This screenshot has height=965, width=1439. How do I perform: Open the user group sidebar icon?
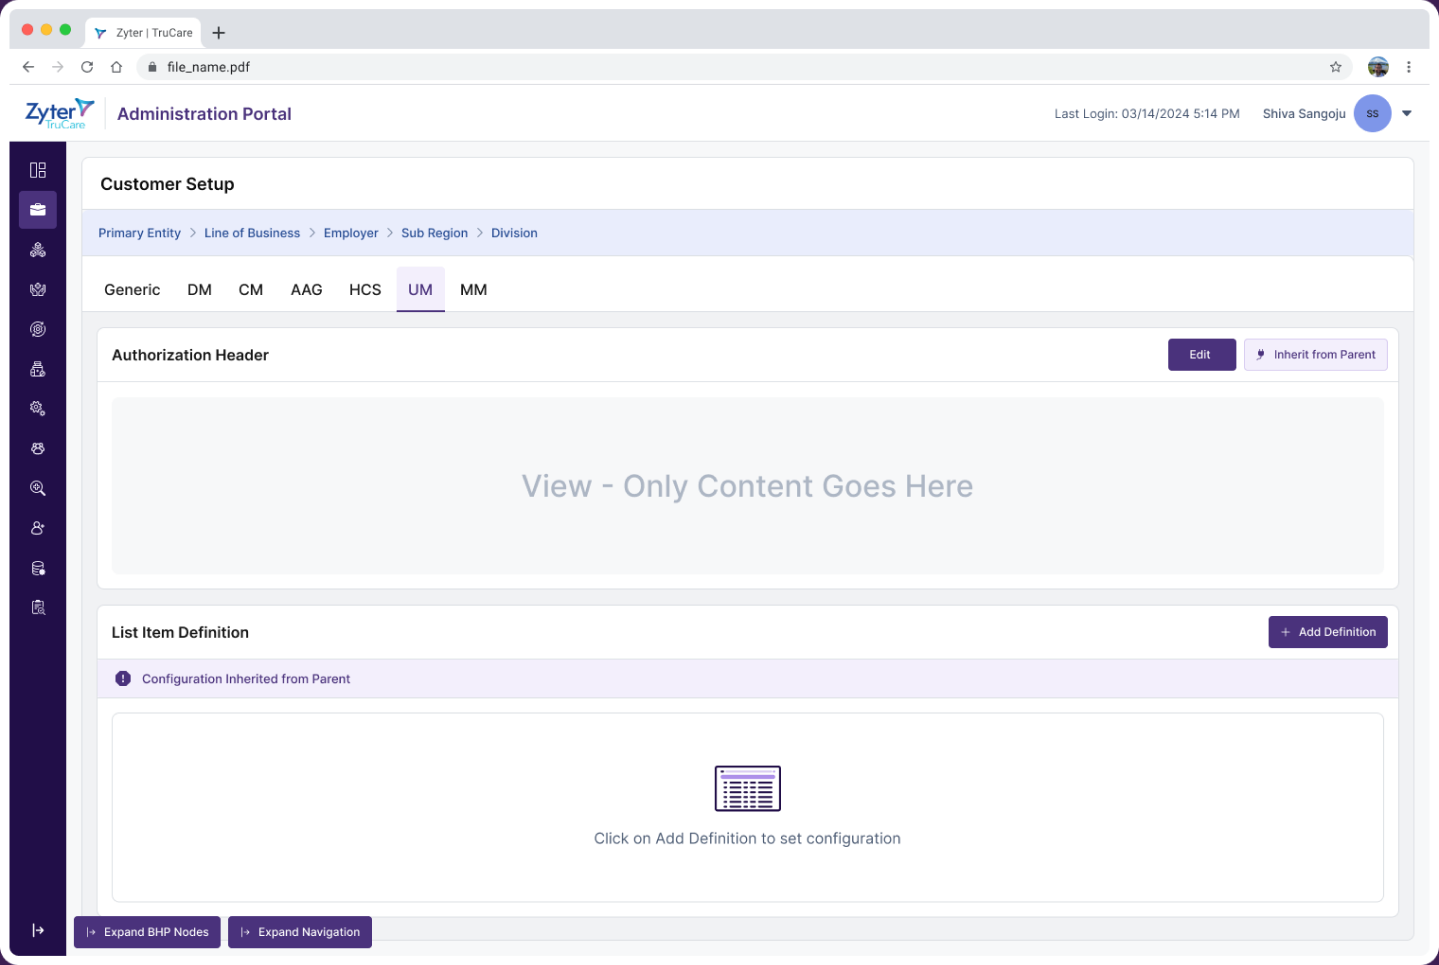(x=38, y=448)
